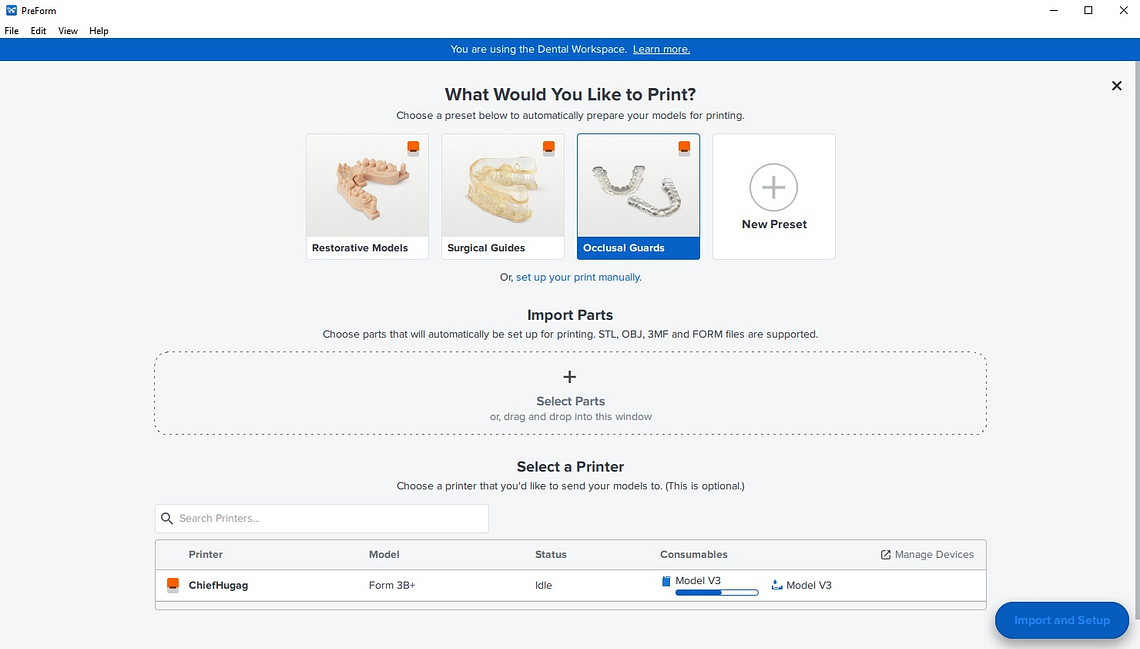Click the blue resin cartridge icon
Viewport: 1140px width, 649px height.
tap(666, 581)
